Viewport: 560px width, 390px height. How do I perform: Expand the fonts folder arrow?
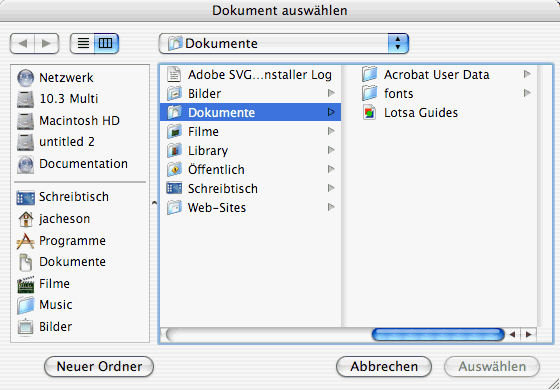click(x=527, y=93)
